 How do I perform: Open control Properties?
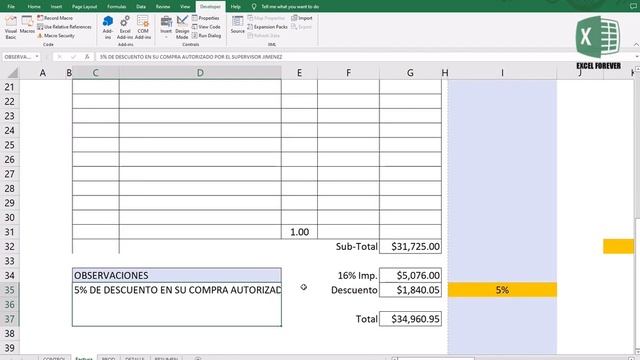click(x=206, y=18)
